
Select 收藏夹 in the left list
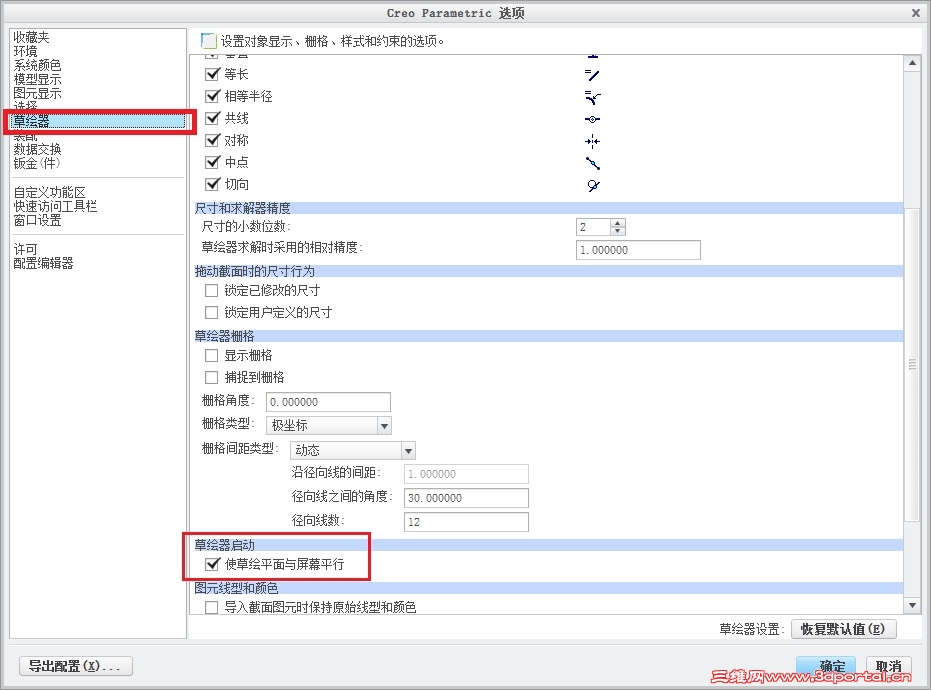(x=31, y=37)
